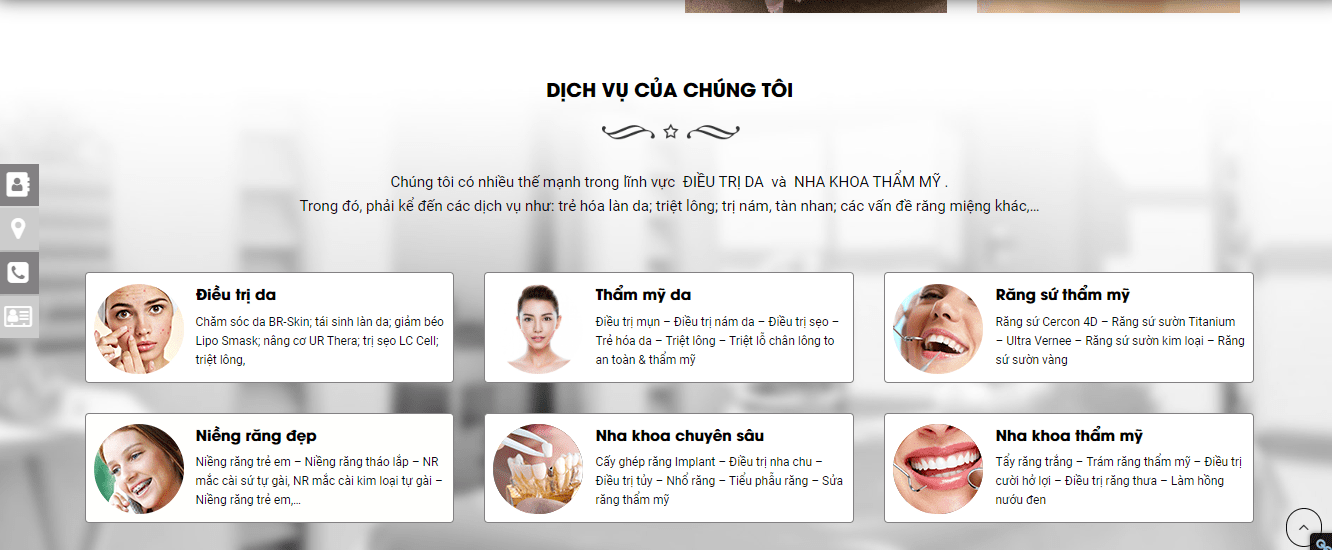Click the phone call sidebar icon
The image size is (1332, 550).
pos(19,273)
